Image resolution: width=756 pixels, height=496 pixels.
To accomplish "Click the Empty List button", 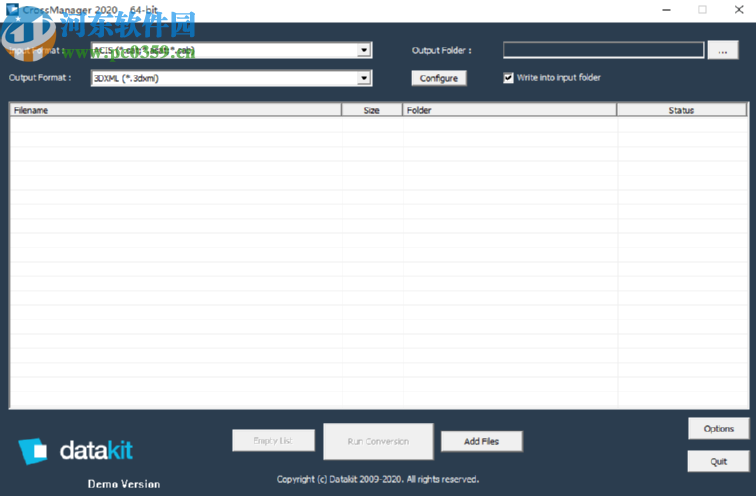I will [x=273, y=441].
